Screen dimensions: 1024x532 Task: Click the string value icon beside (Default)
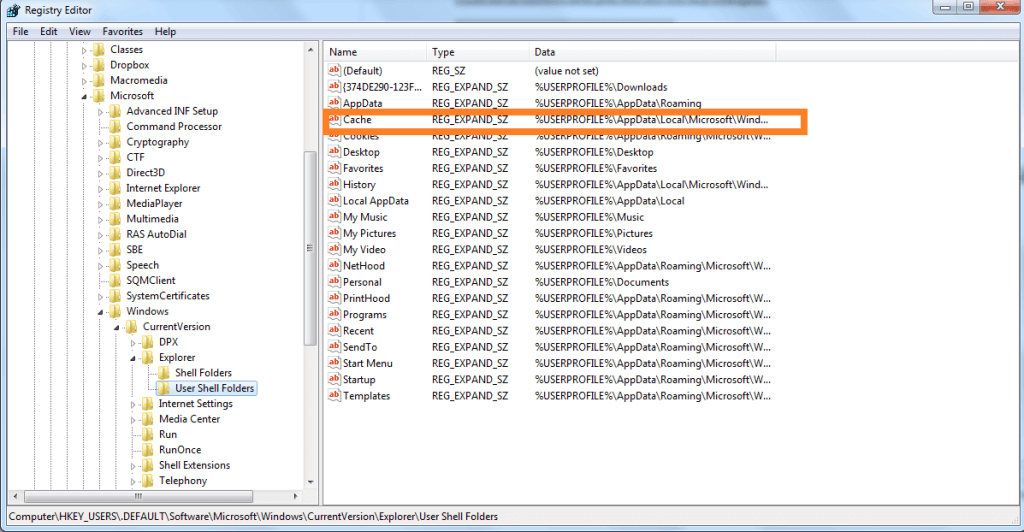[334, 70]
